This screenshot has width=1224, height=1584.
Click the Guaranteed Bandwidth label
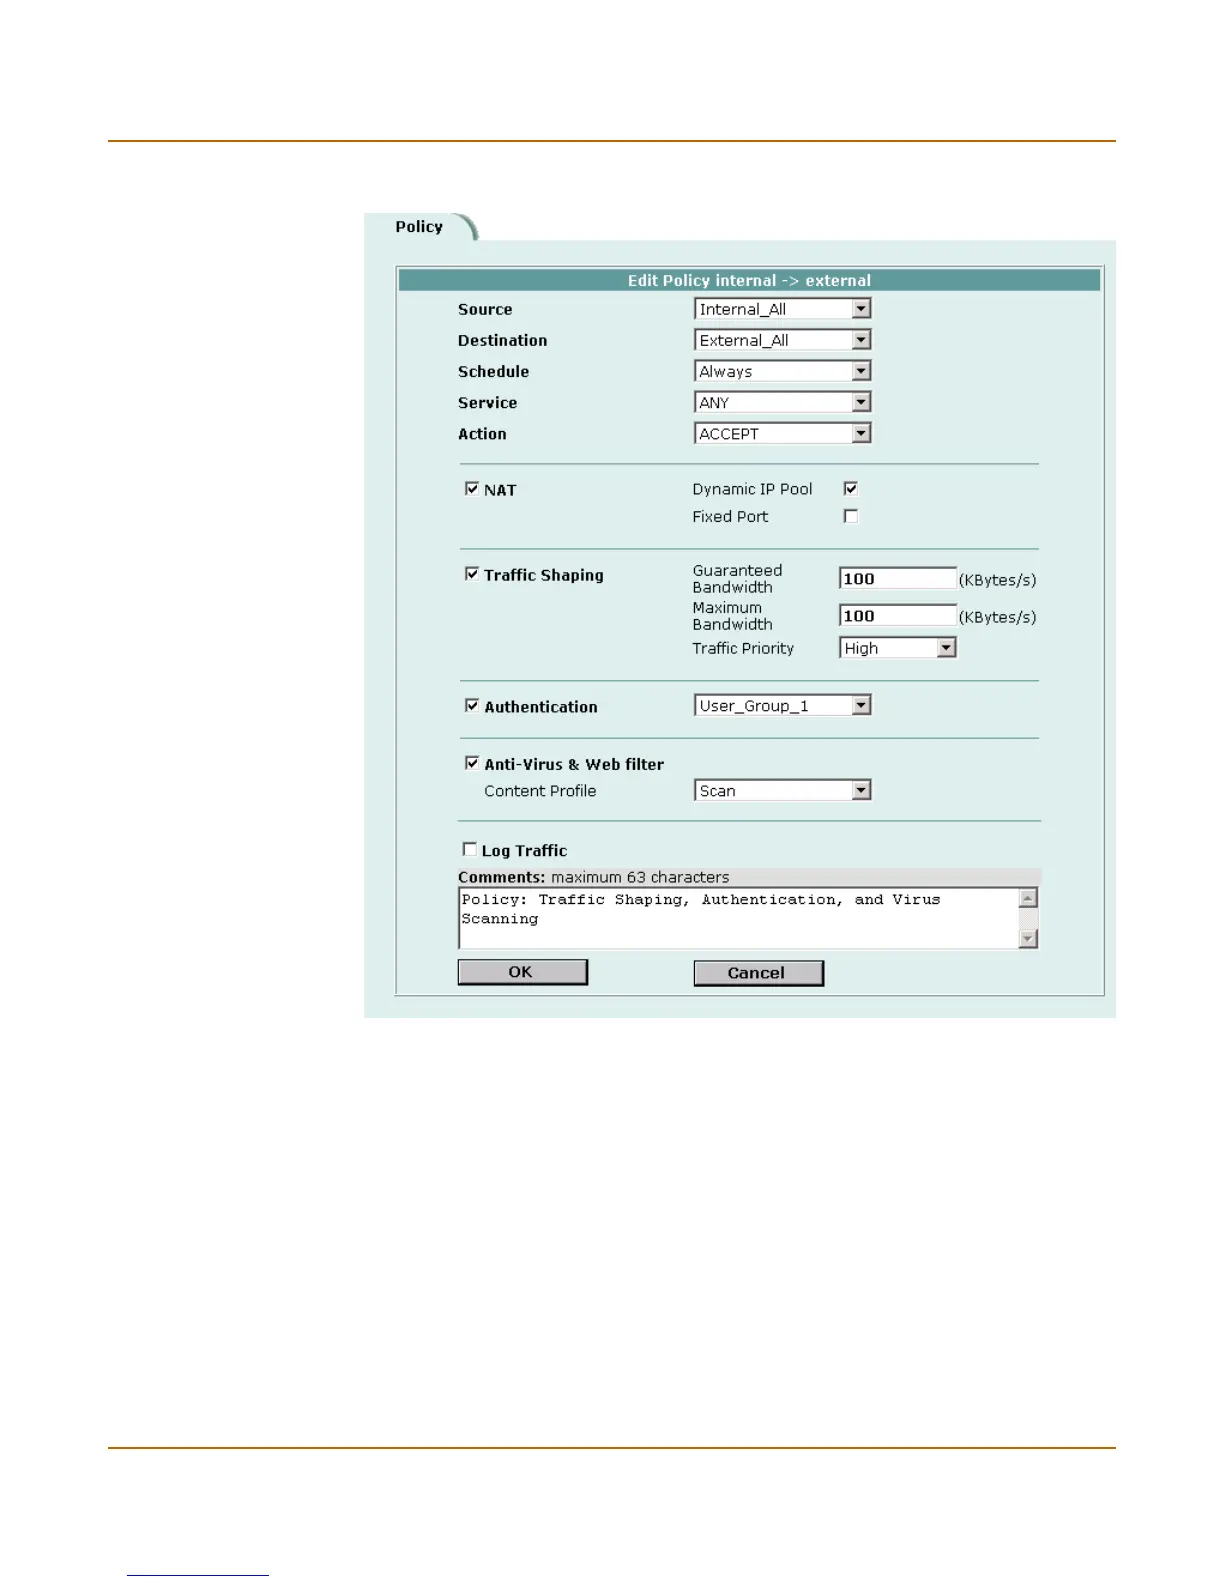pos(737,579)
